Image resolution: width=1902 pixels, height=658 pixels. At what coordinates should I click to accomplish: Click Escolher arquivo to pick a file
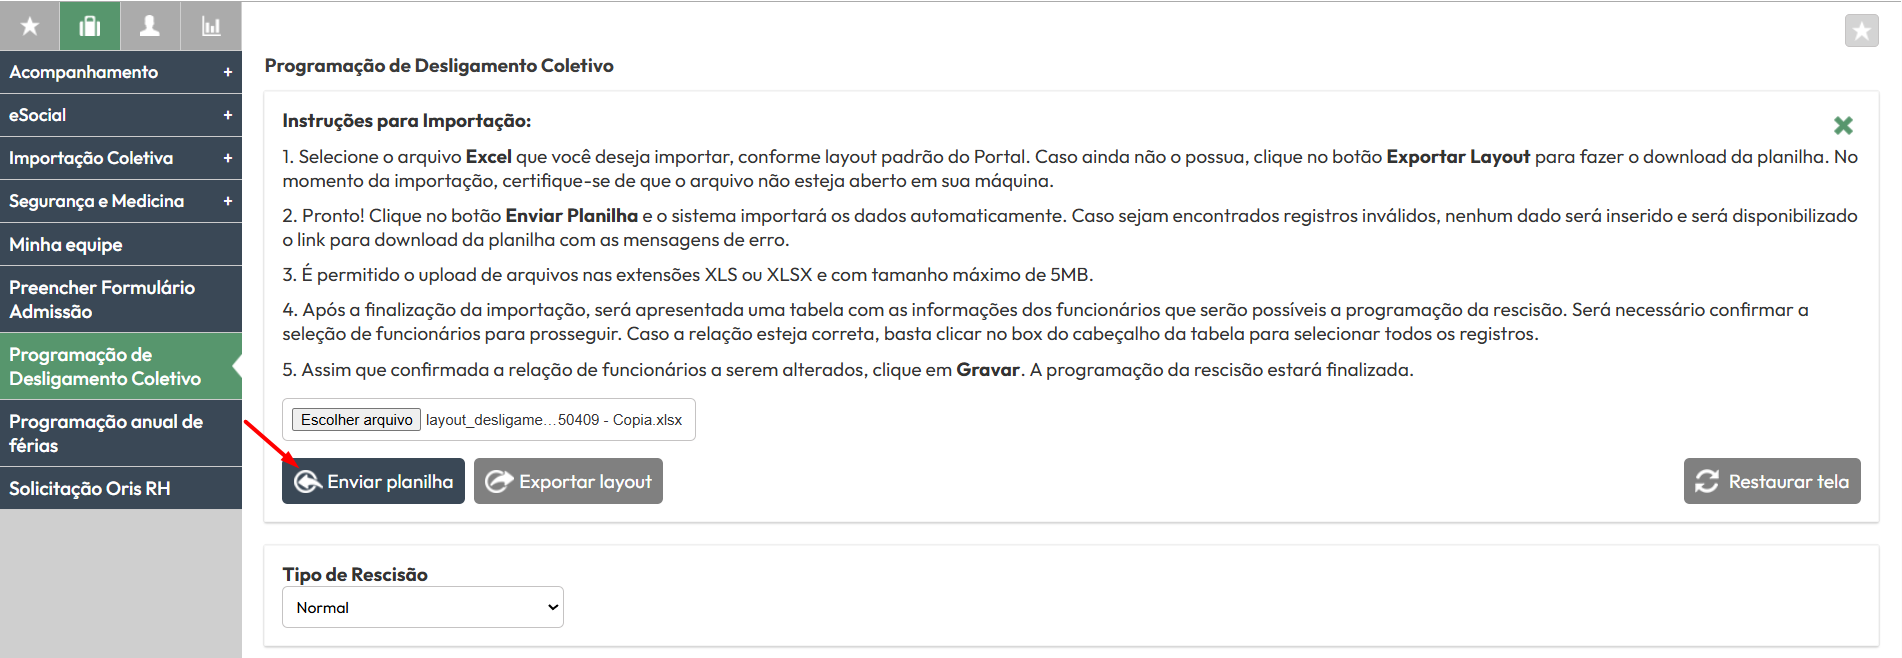[x=357, y=420]
